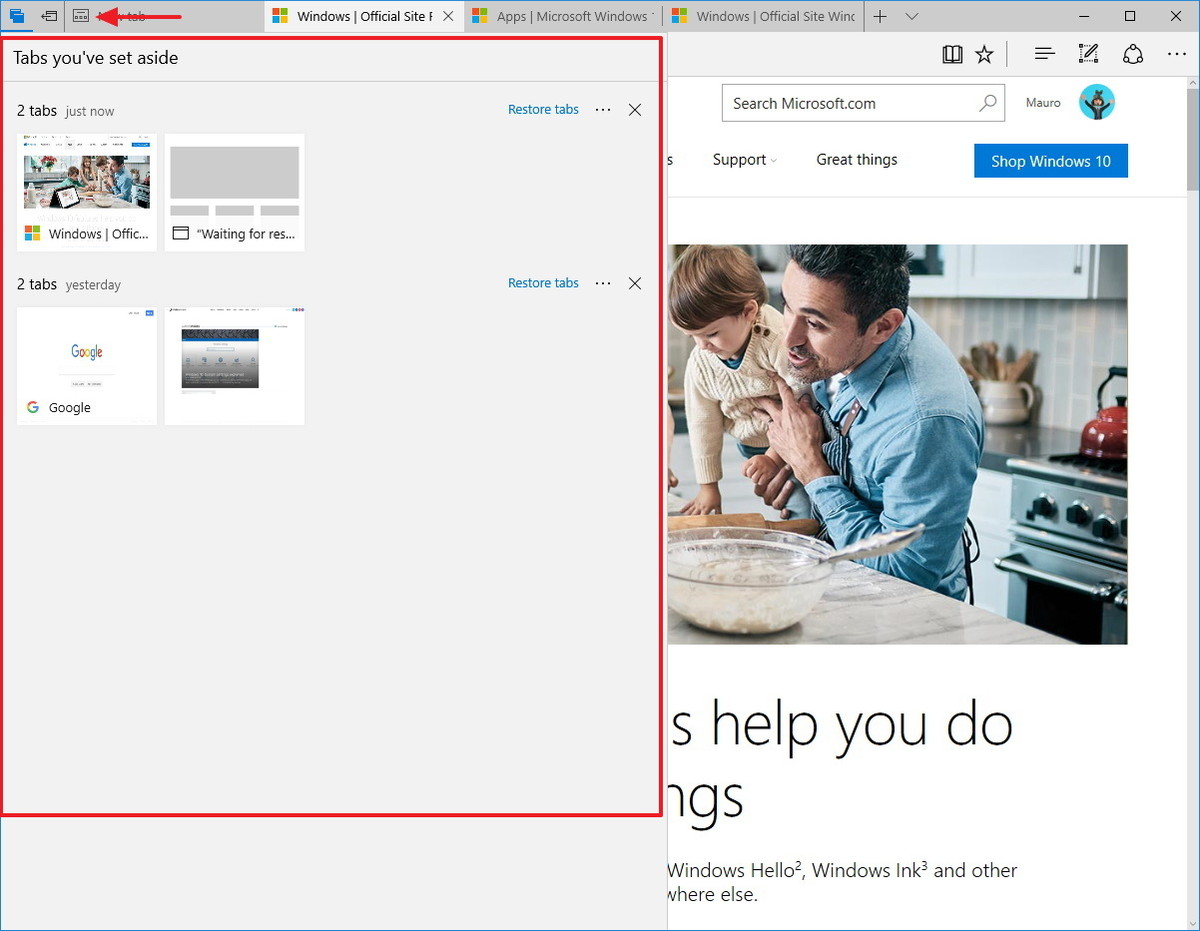Search Microsoft.com using the magnifier icon

pyautogui.click(x=988, y=102)
